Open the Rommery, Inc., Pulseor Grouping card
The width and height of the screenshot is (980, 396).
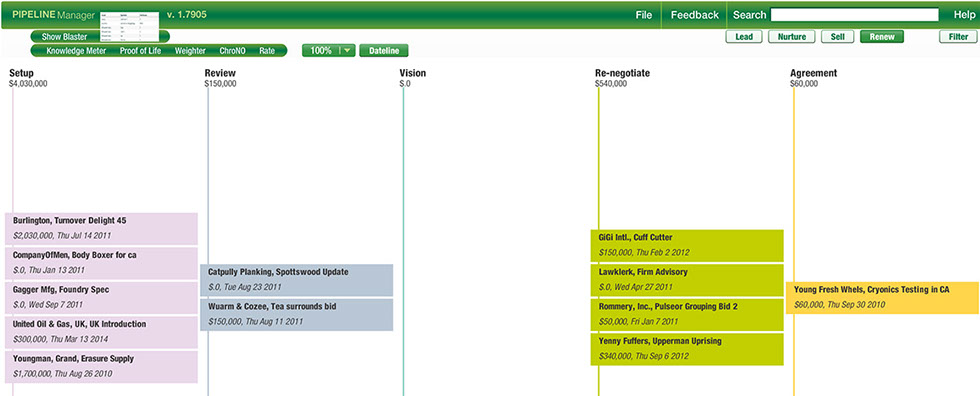687,315
